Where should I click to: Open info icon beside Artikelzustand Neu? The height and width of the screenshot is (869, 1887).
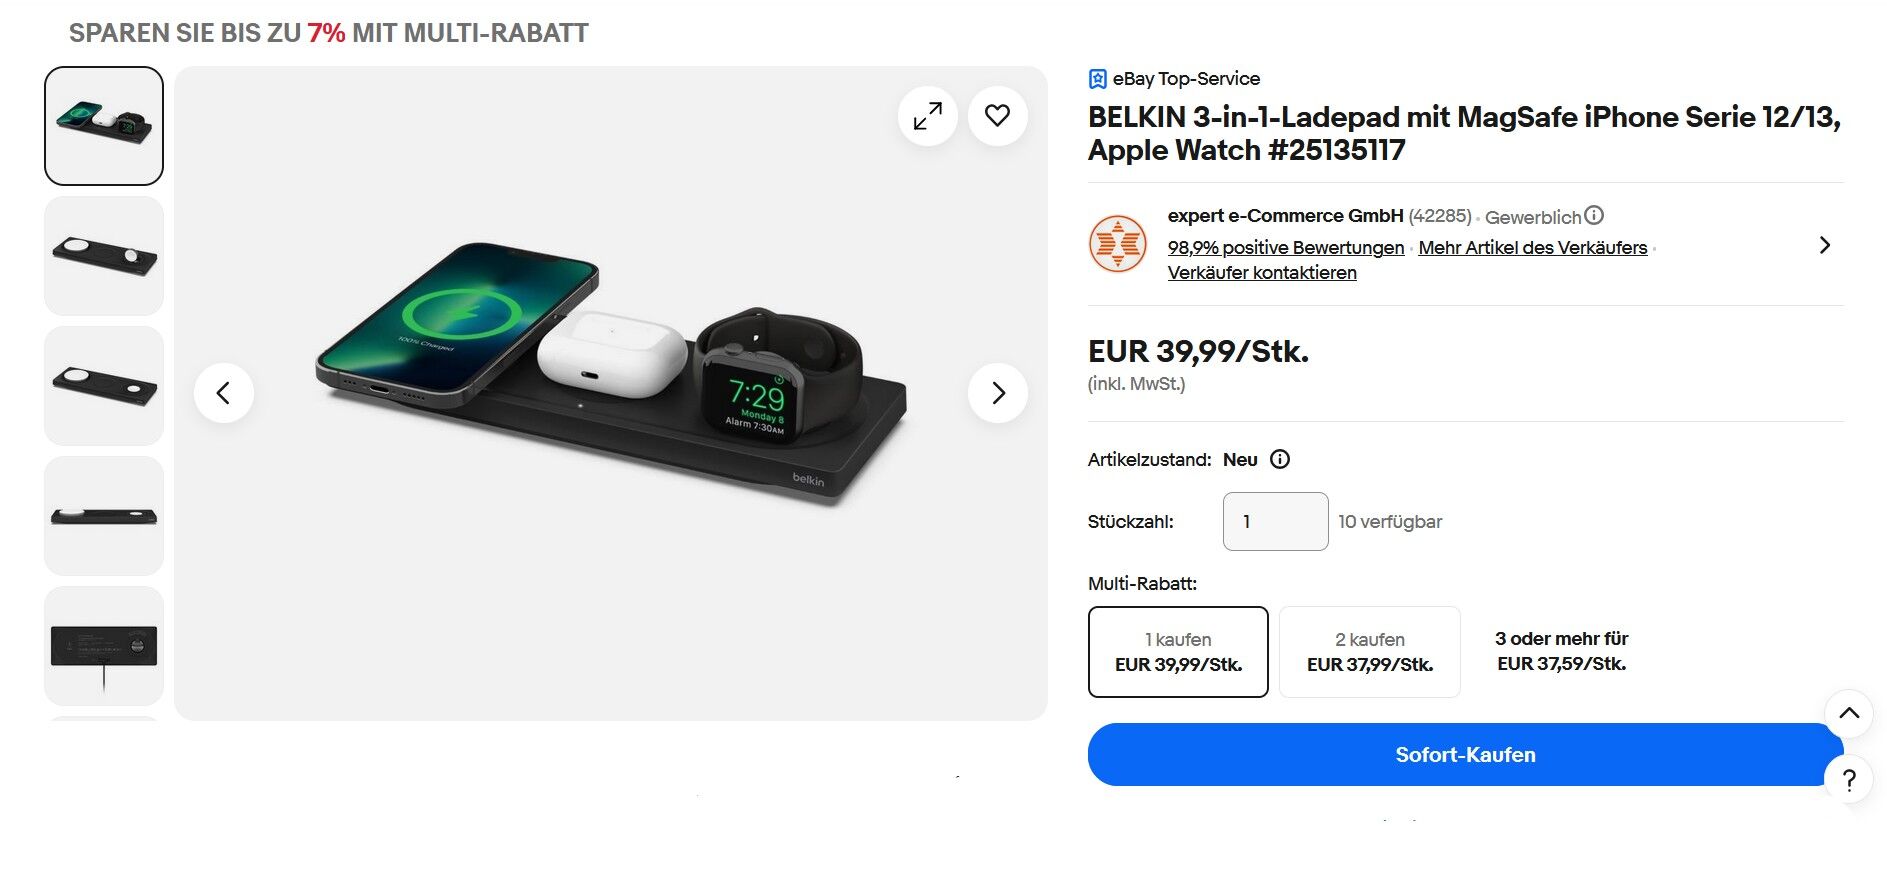pos(1280,459)
